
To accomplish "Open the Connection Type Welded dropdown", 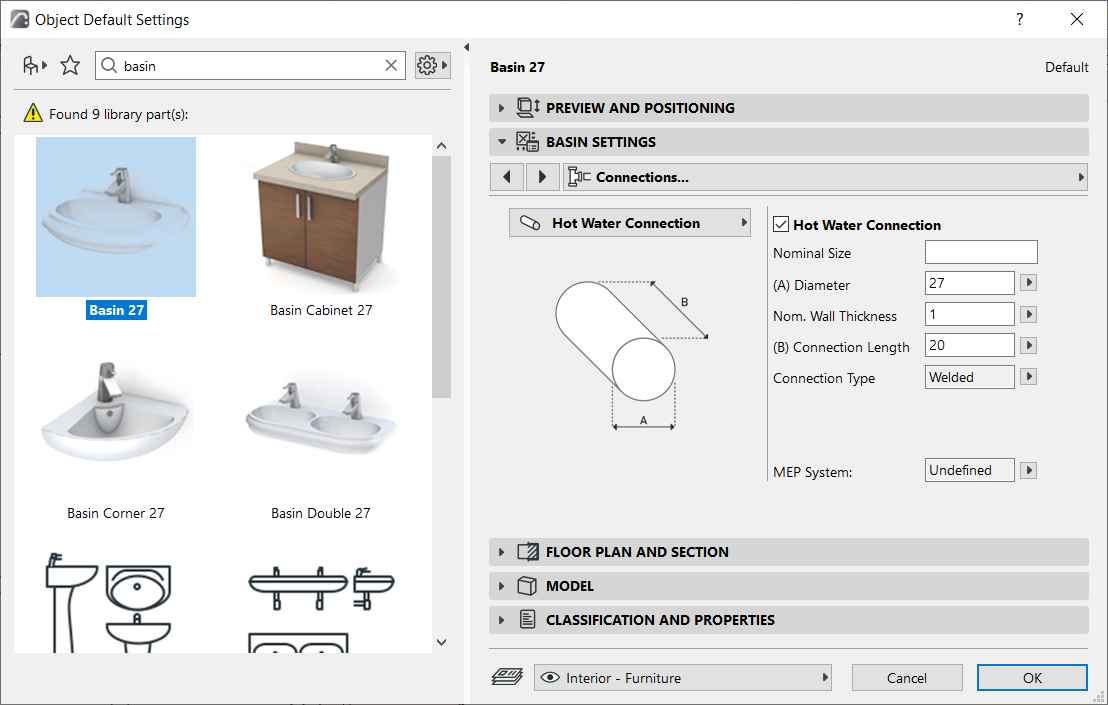I will tap(1028, 376).
